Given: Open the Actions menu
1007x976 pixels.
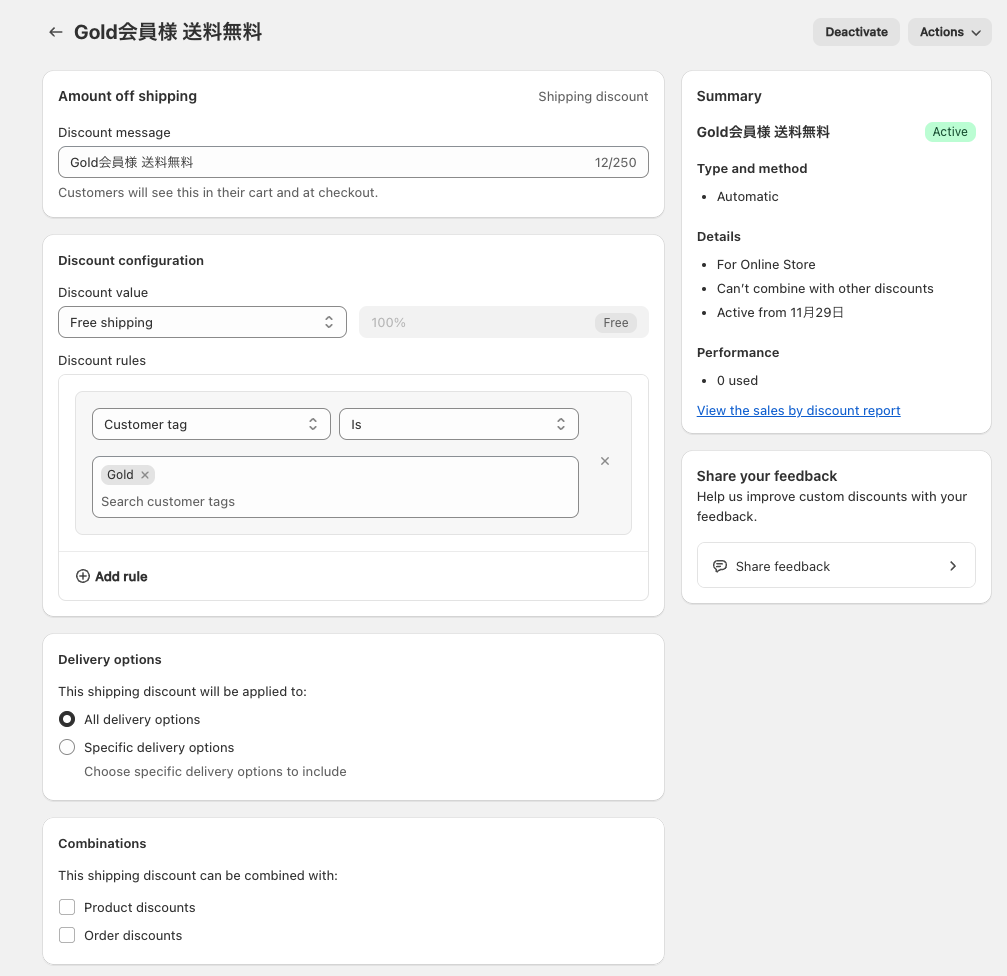Looking at the screenshot, I should pyautogui.click(x=949, y=32).
